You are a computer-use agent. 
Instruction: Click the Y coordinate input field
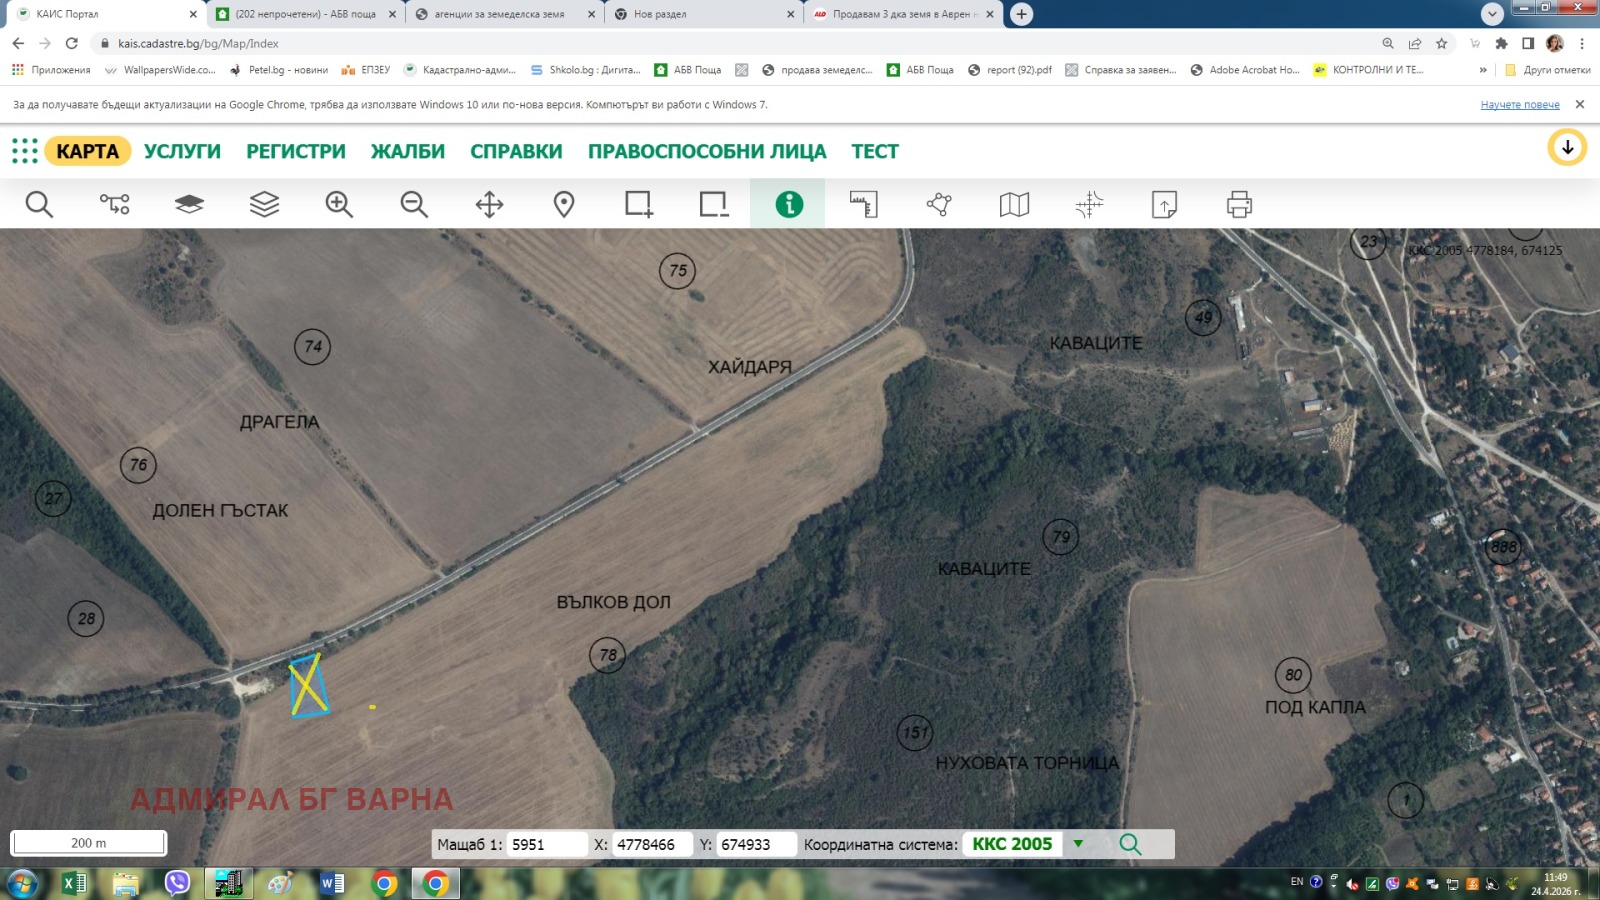pyautogui.click(x=756, y=844)
